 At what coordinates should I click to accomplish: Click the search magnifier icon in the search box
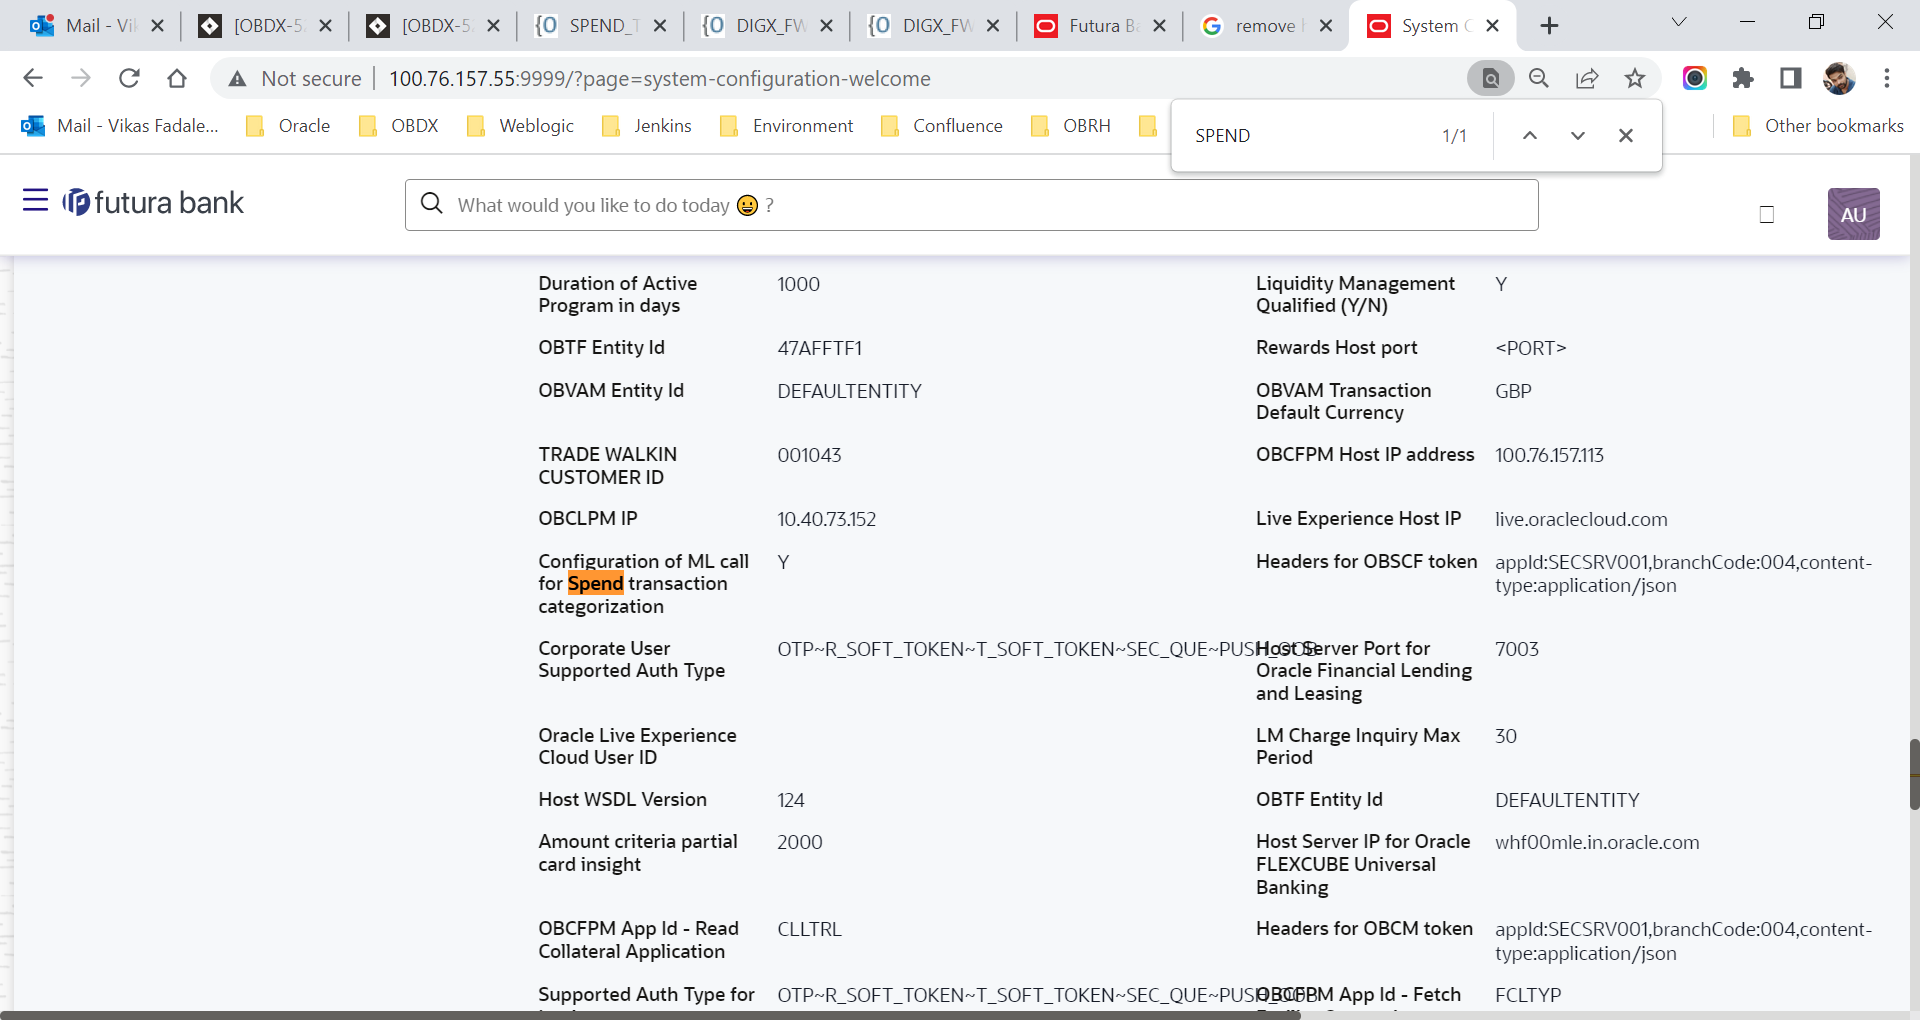pyautogui.click(x=432, y=204)
